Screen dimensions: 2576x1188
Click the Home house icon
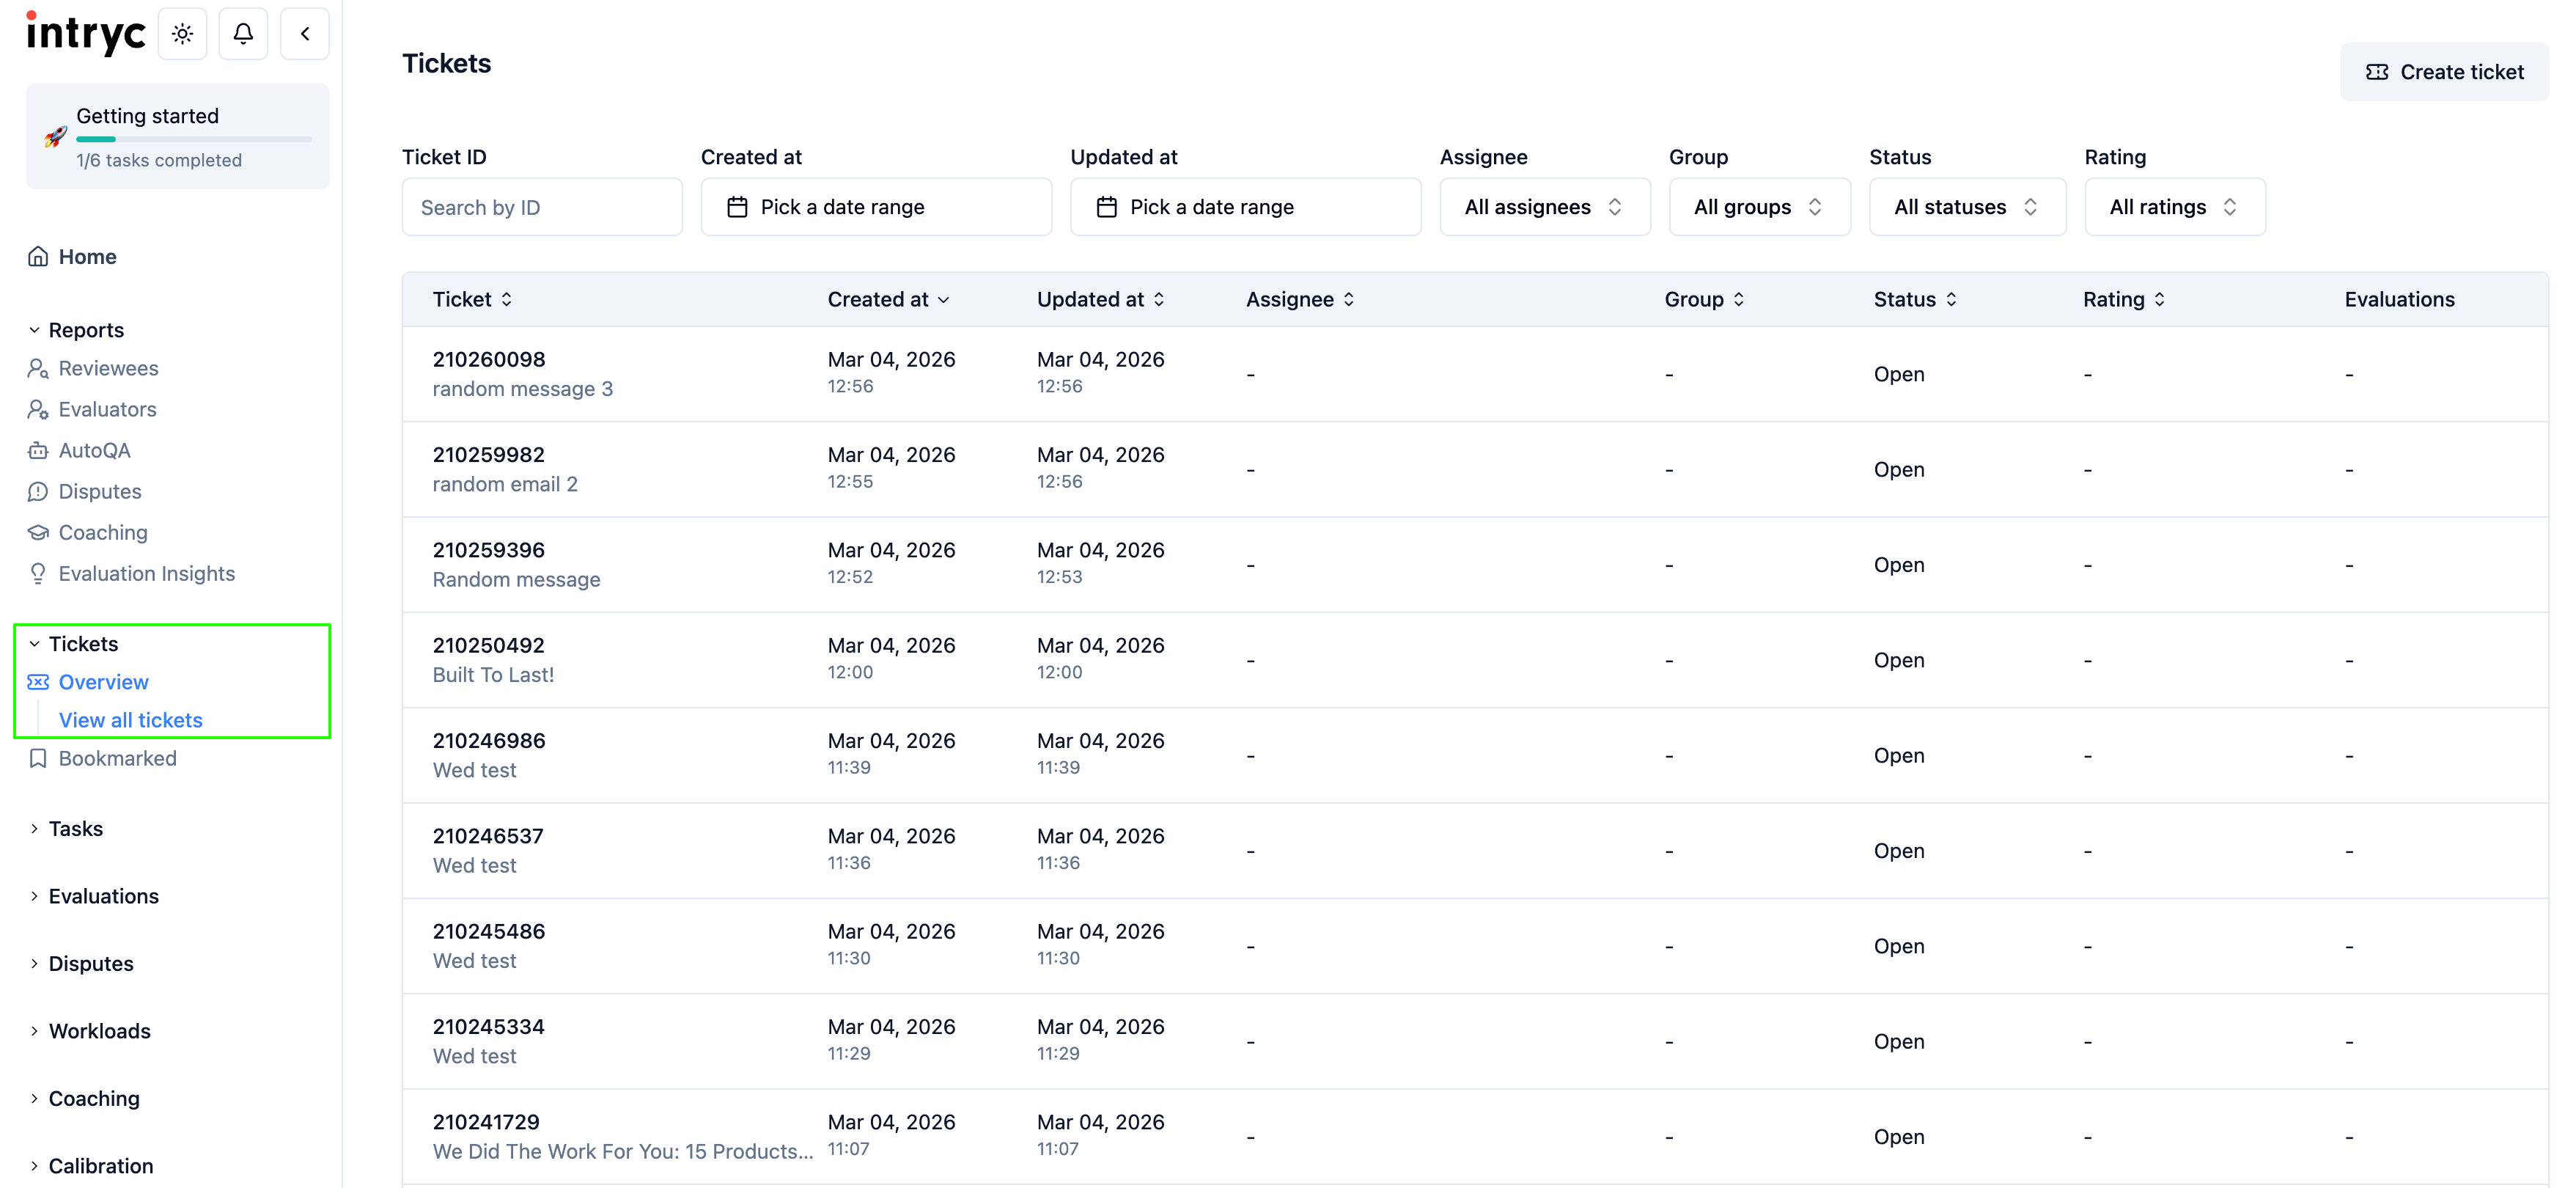[38, 257]
